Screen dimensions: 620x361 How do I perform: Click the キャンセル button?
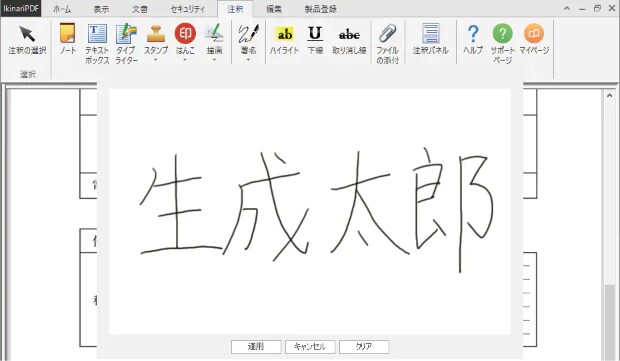(x=310, y=347)
